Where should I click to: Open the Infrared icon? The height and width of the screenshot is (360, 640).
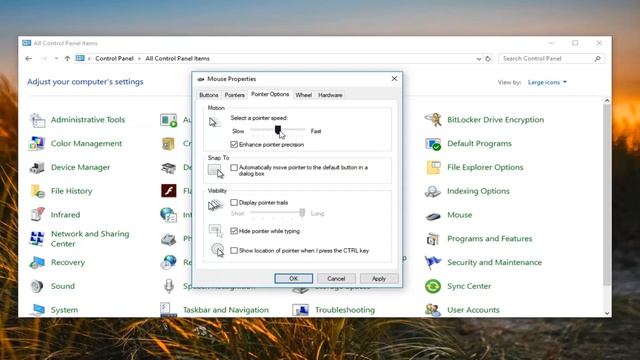(x=38, y=215)
